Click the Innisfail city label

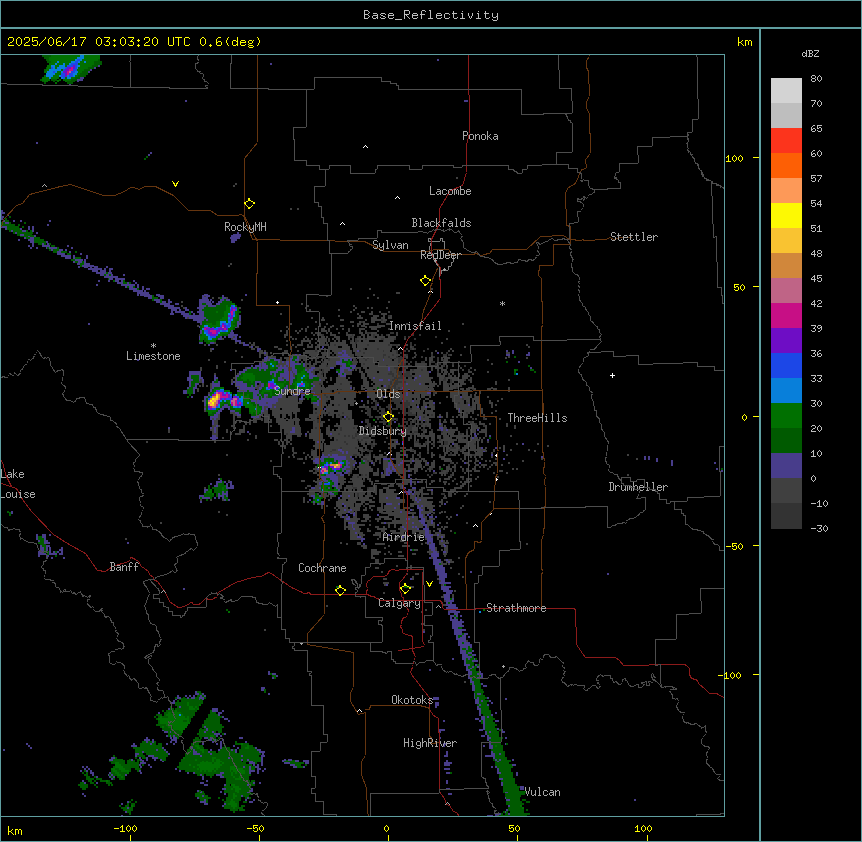click(415, 326)
